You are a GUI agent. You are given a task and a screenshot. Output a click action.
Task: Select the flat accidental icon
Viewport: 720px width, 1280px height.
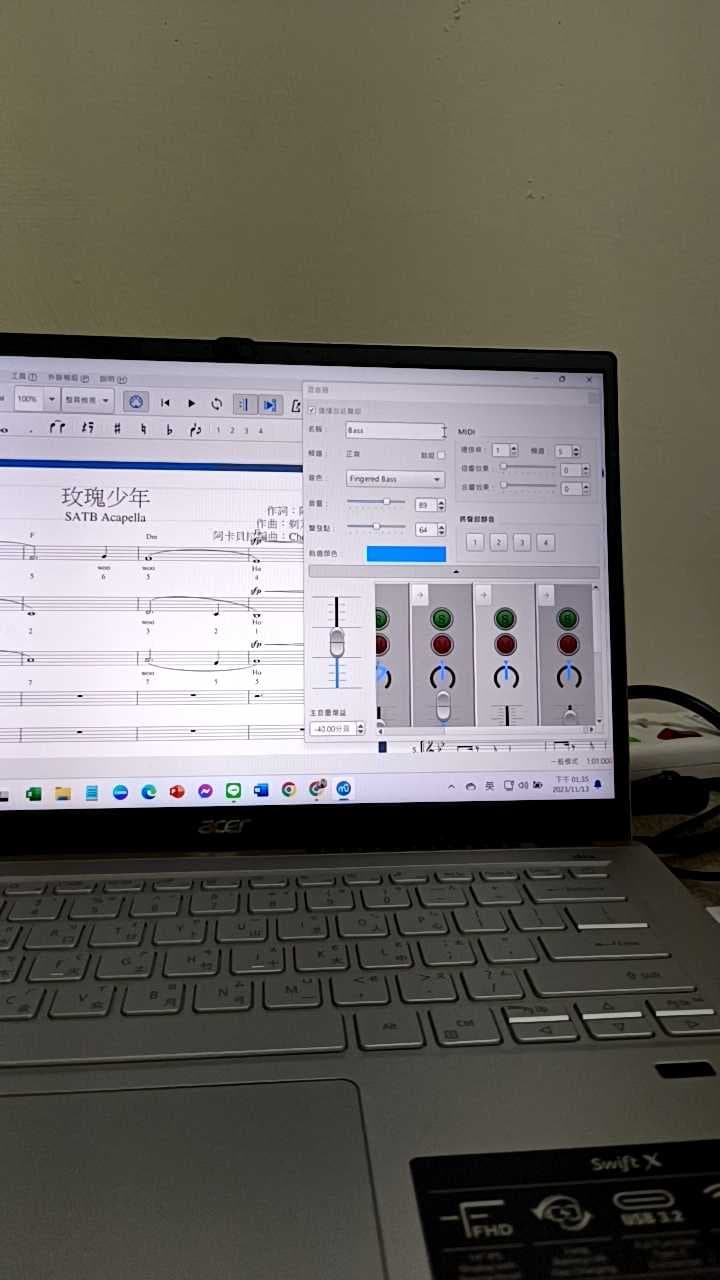point(169,430)
